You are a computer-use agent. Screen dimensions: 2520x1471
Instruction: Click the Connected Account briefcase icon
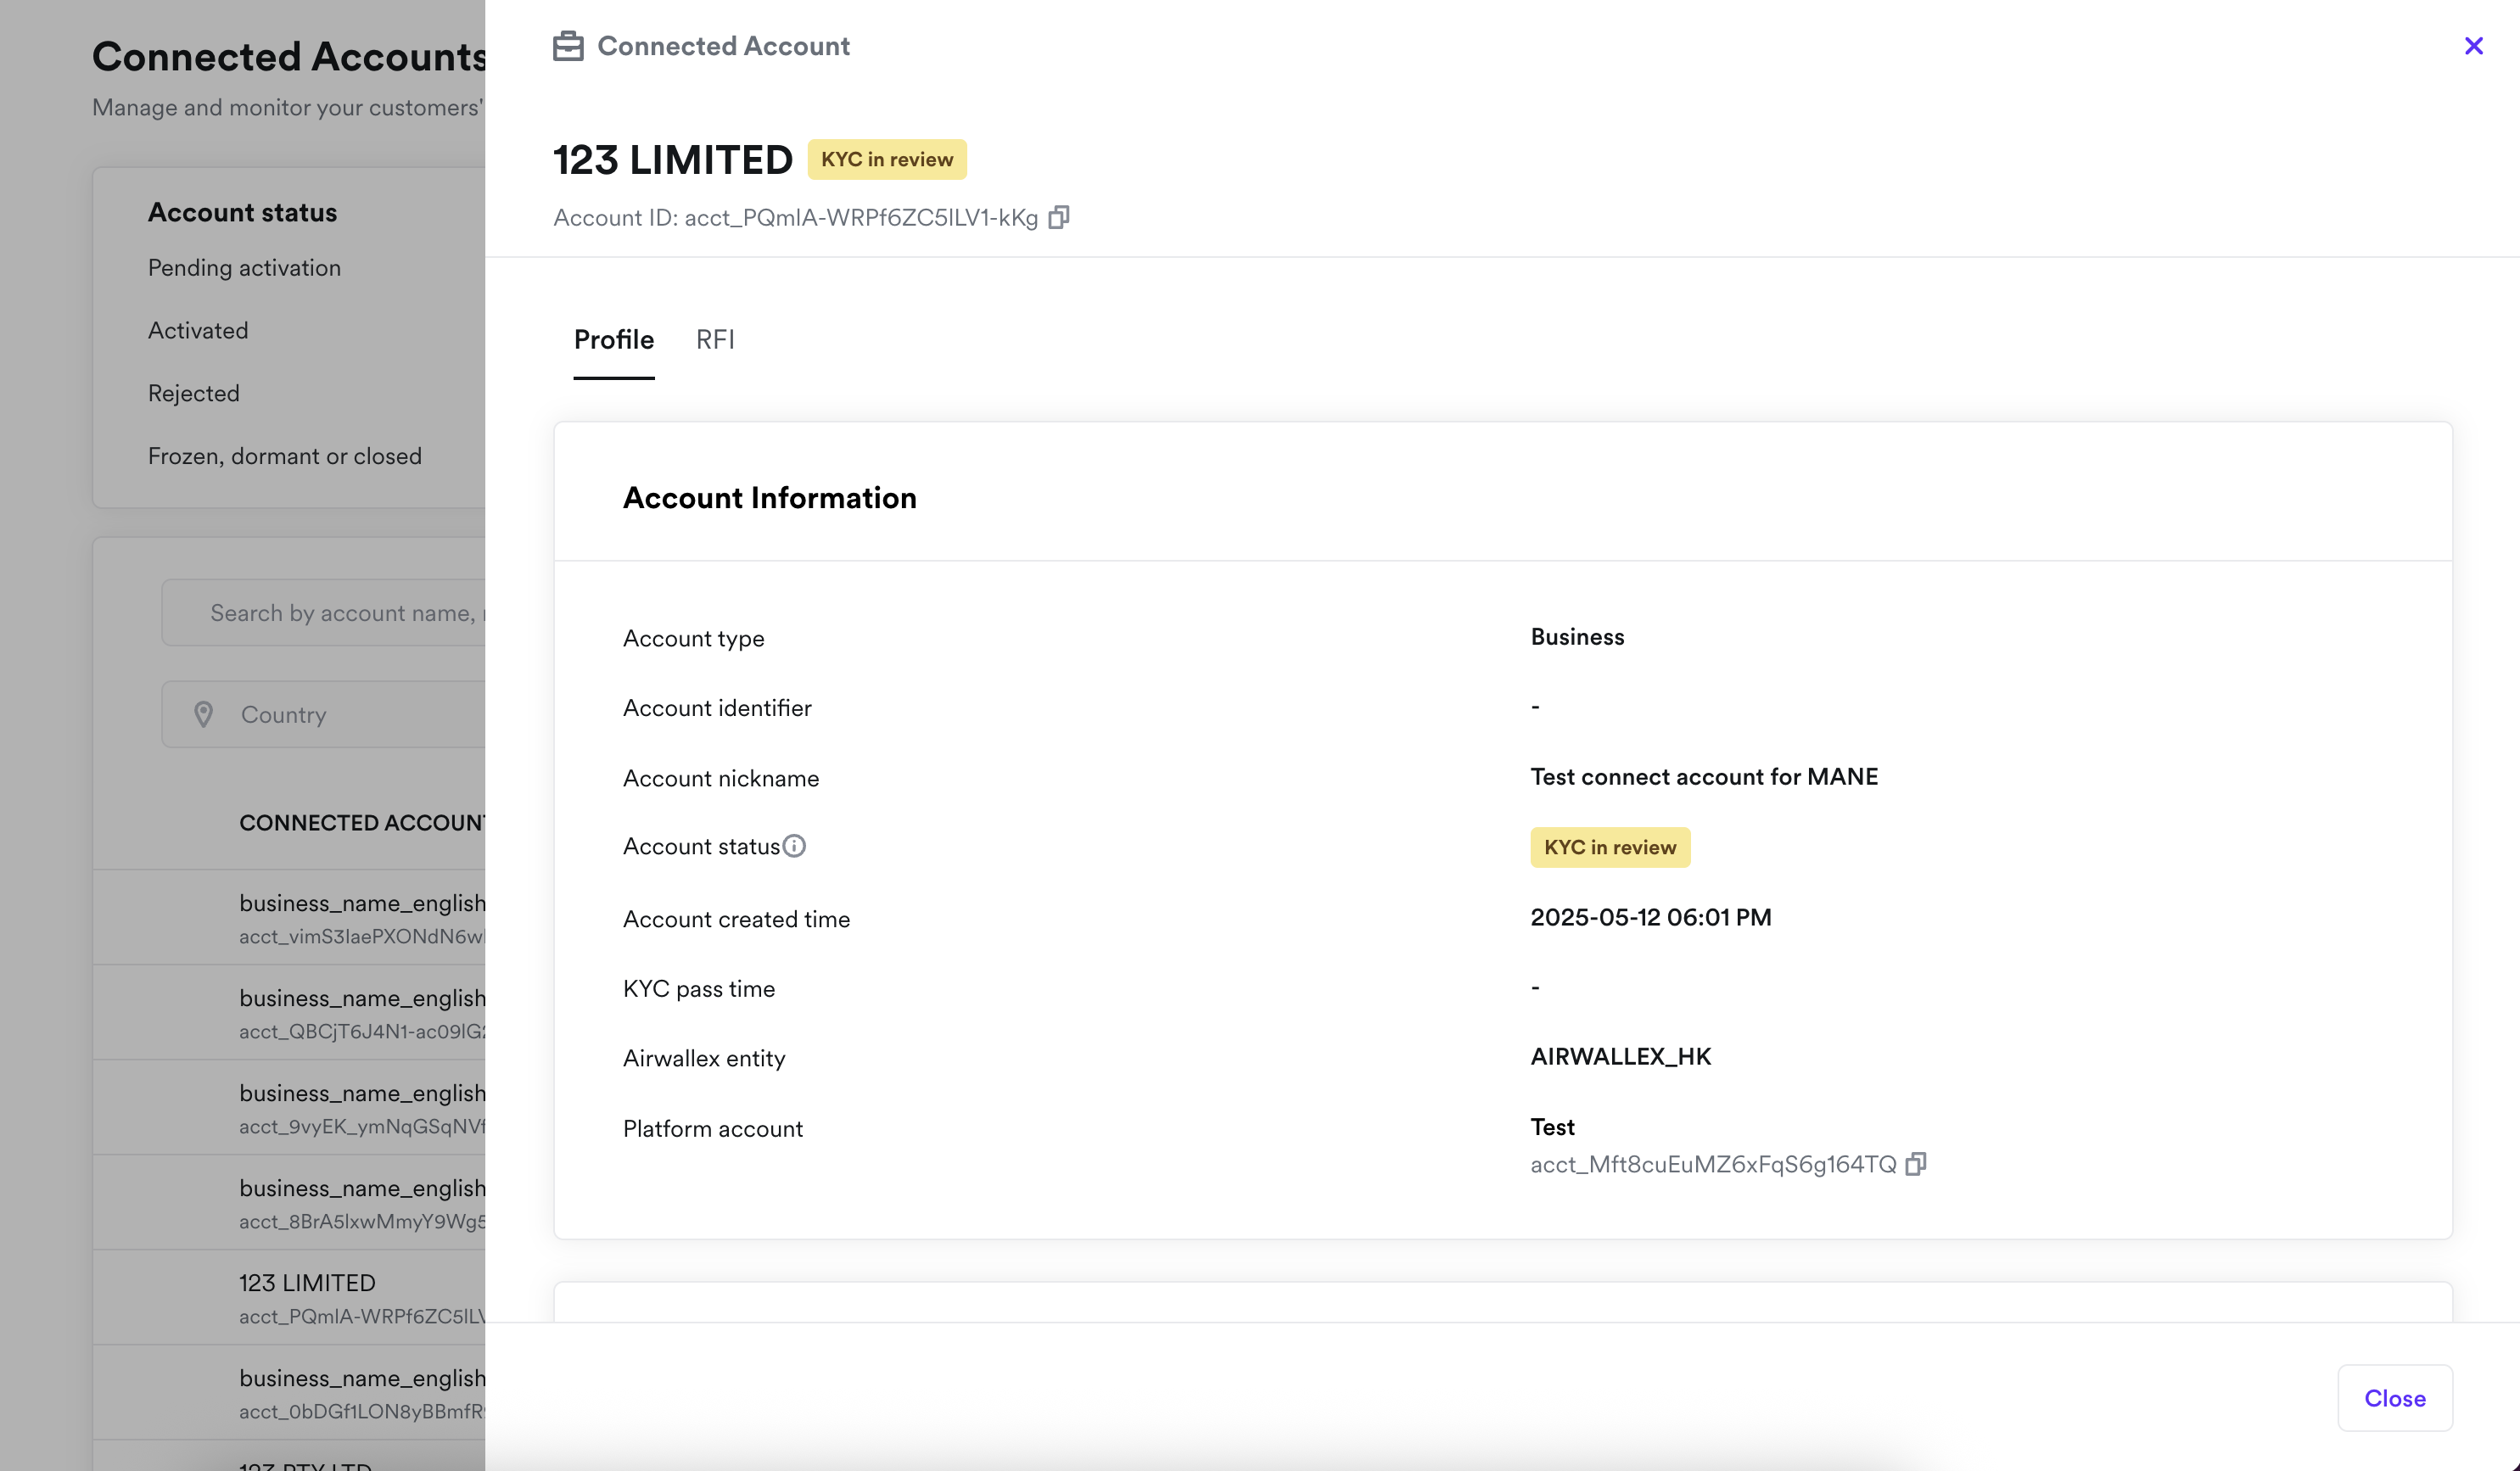pos(568,46)
